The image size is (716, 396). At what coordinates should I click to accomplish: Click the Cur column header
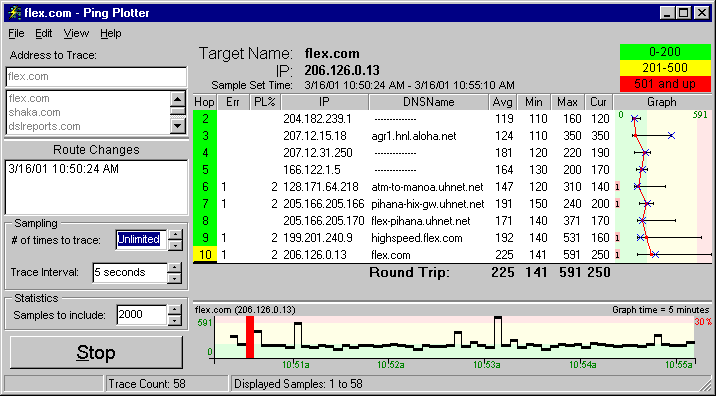[599, 102]
